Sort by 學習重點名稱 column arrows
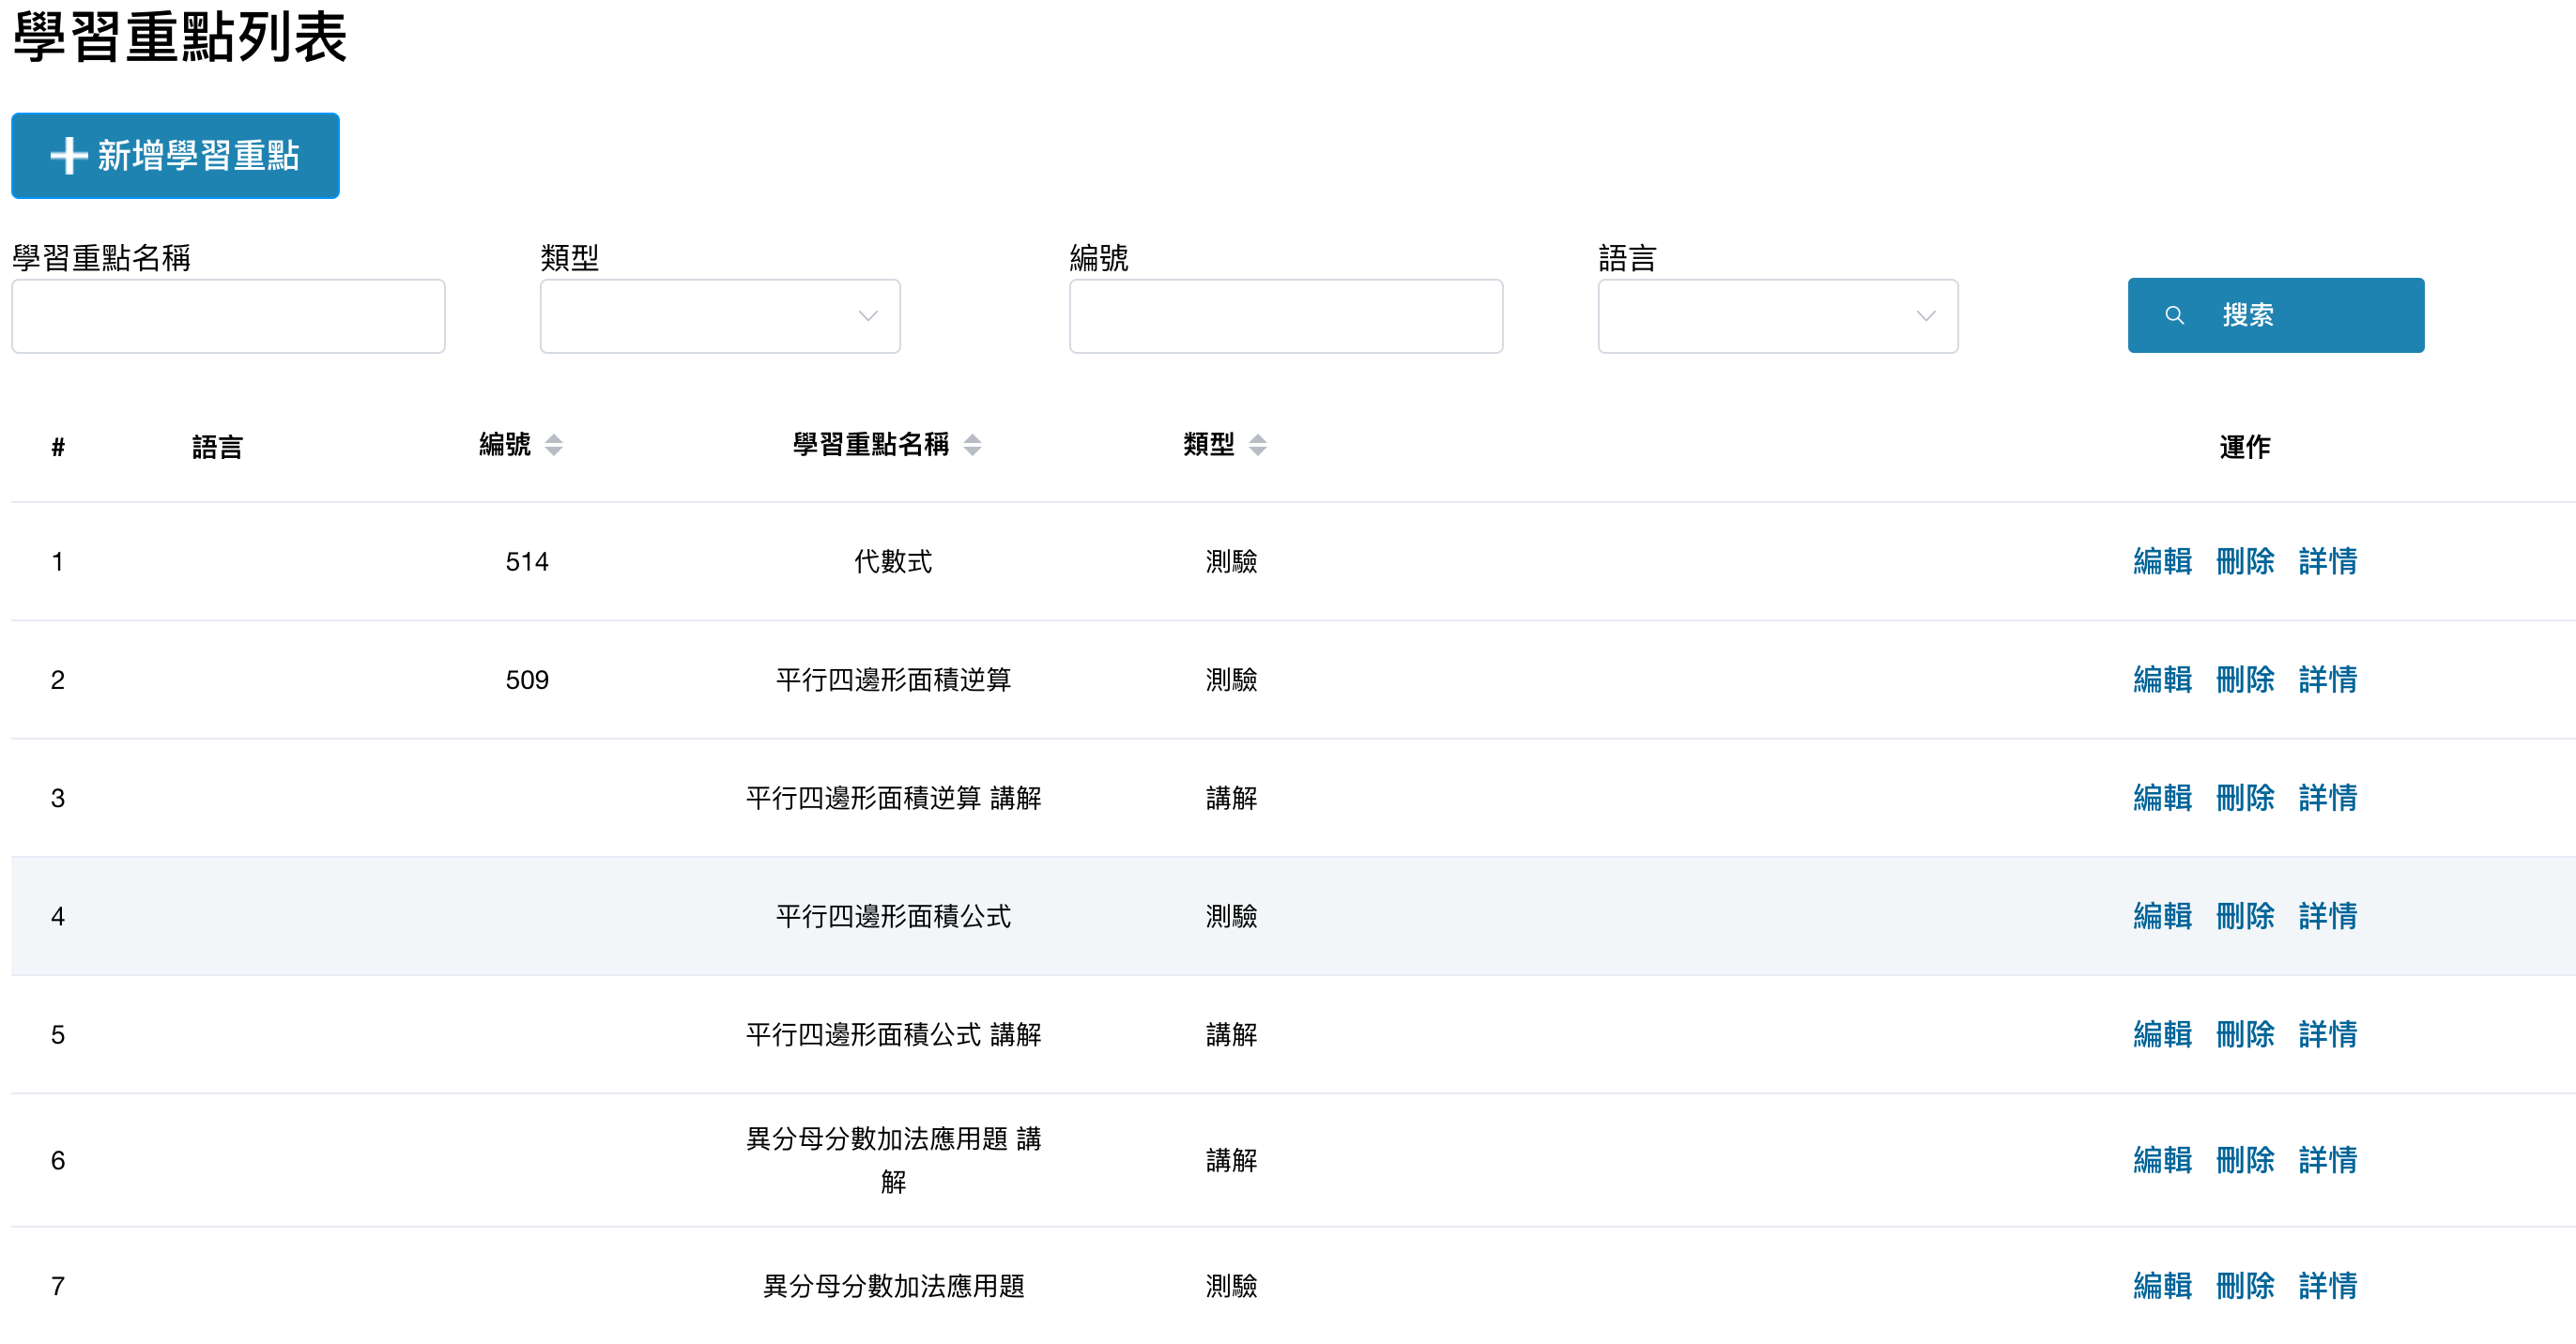Viewport: 2576px width, 1344px height. [x=972, y=445]
